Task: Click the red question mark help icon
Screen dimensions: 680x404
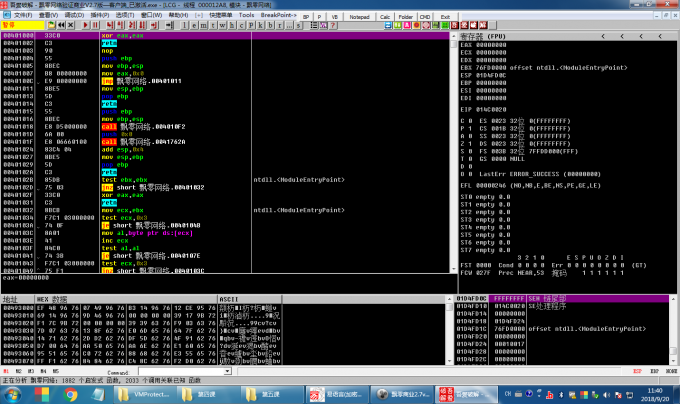Action: [x=333, y=25]
